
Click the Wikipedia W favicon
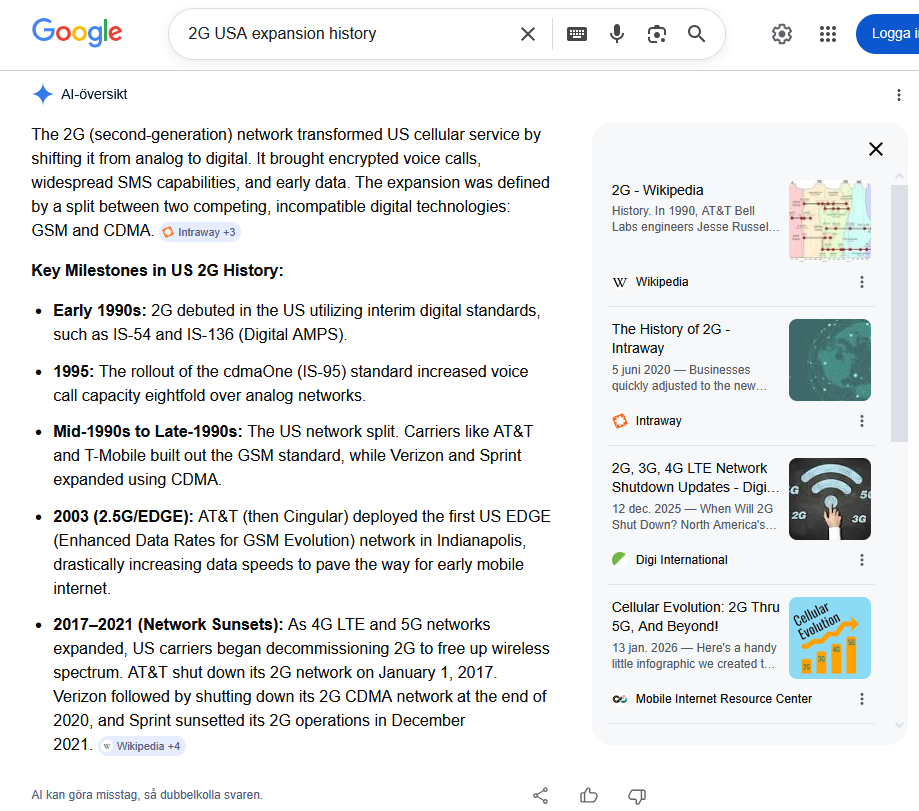[x=620, y=282]
